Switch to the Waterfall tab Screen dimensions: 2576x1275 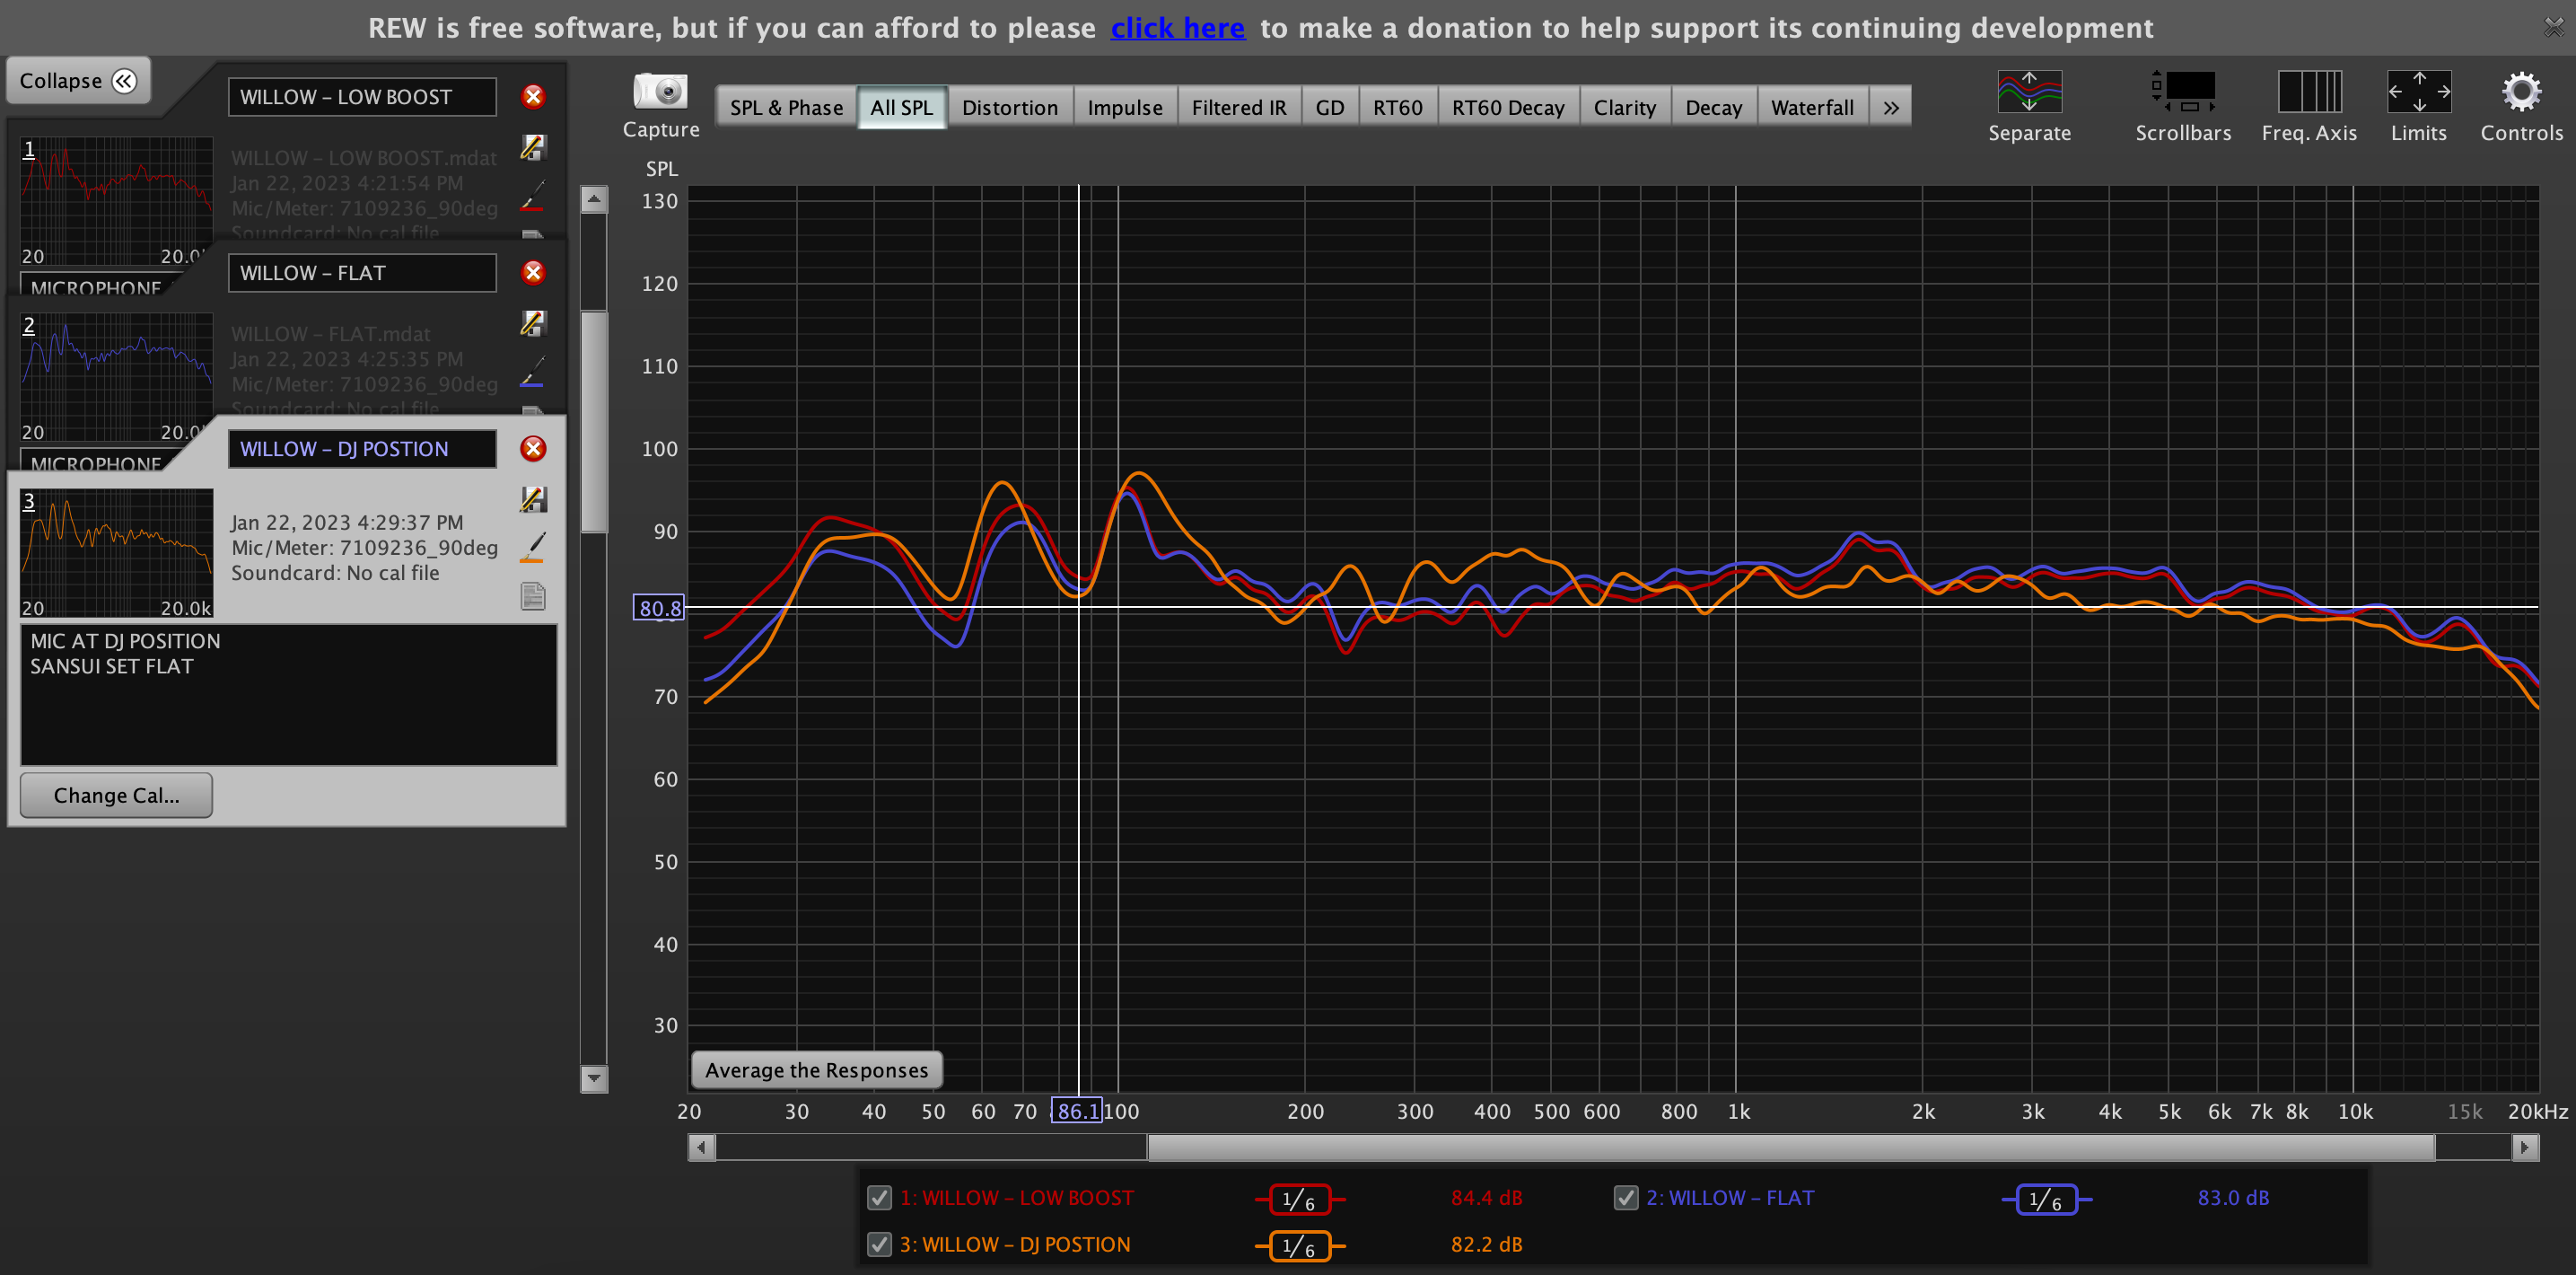click(x=1811, y=108)
